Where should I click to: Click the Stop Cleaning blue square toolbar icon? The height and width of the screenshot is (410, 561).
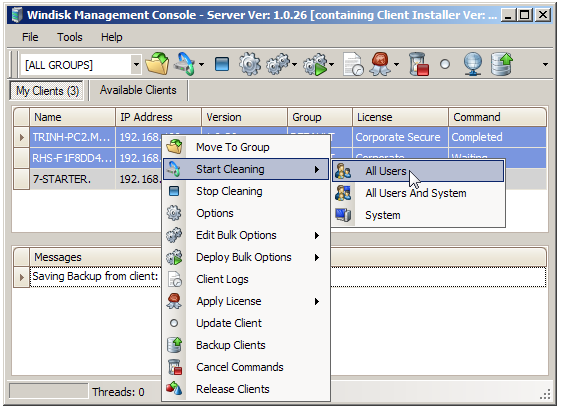tap(222, 64)
